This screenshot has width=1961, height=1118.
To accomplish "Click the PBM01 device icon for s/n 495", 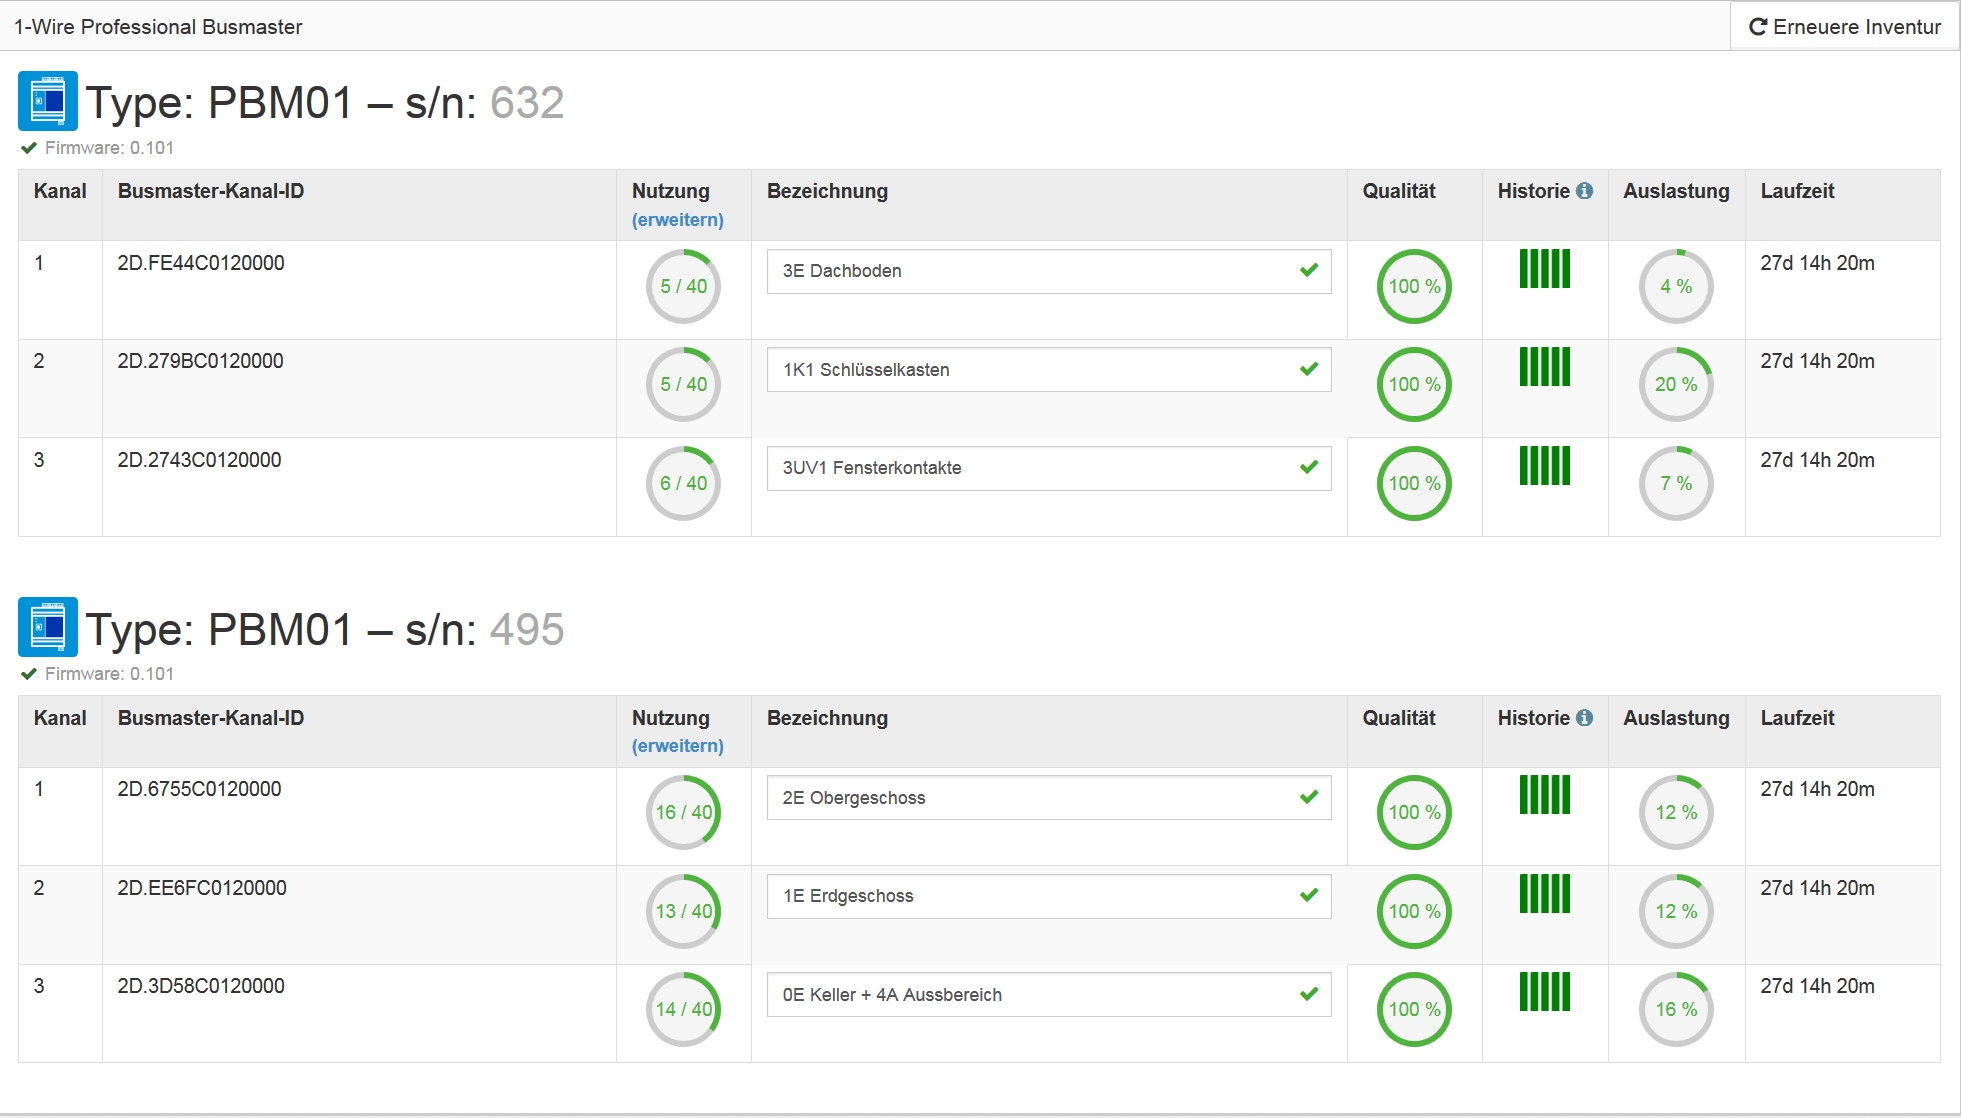I will click(48, 627).
